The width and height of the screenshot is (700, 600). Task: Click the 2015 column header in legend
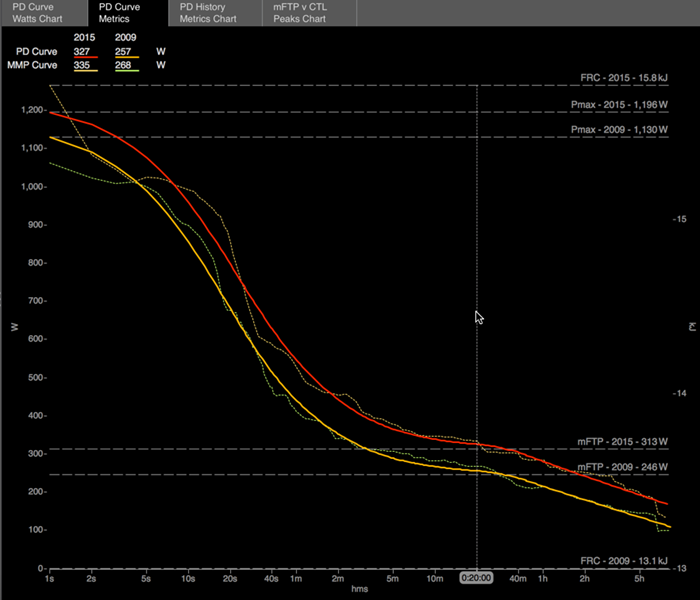pos(84,38)
